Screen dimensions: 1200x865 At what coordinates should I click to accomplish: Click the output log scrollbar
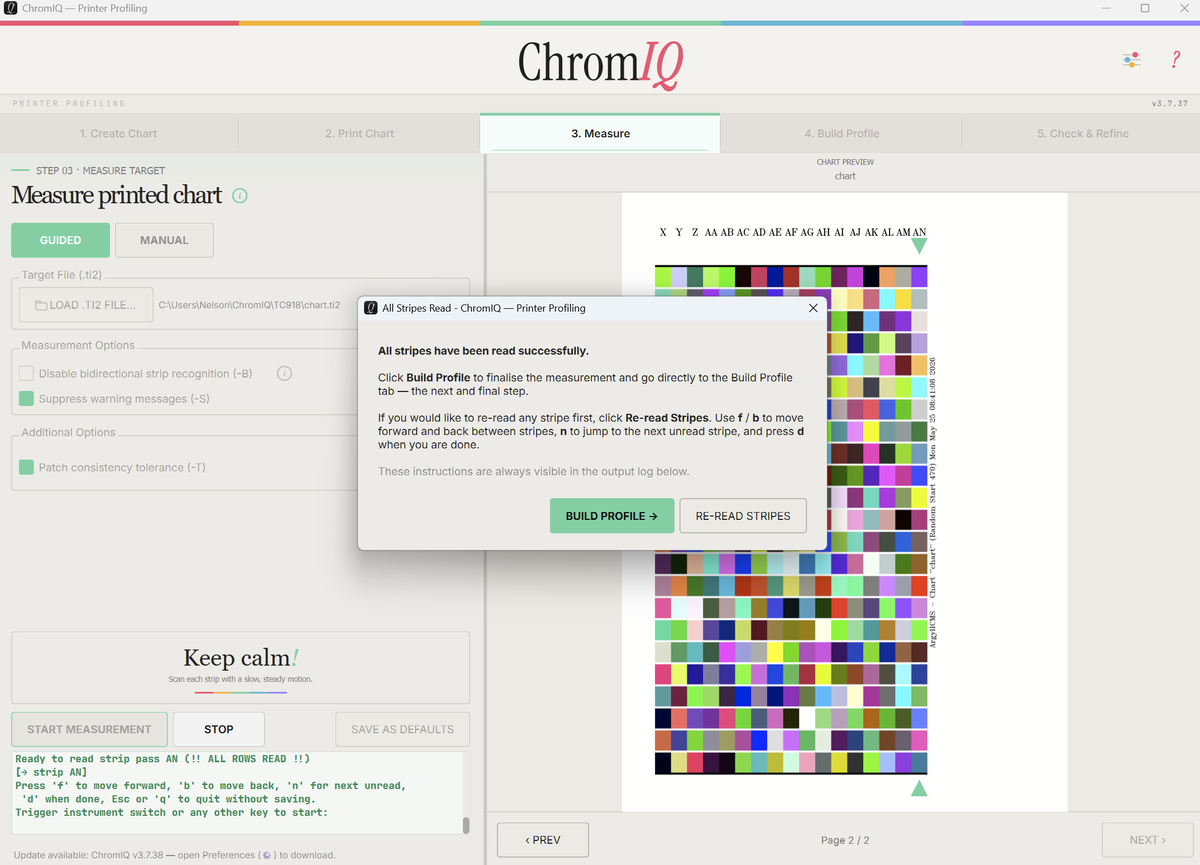pos(465,825)
